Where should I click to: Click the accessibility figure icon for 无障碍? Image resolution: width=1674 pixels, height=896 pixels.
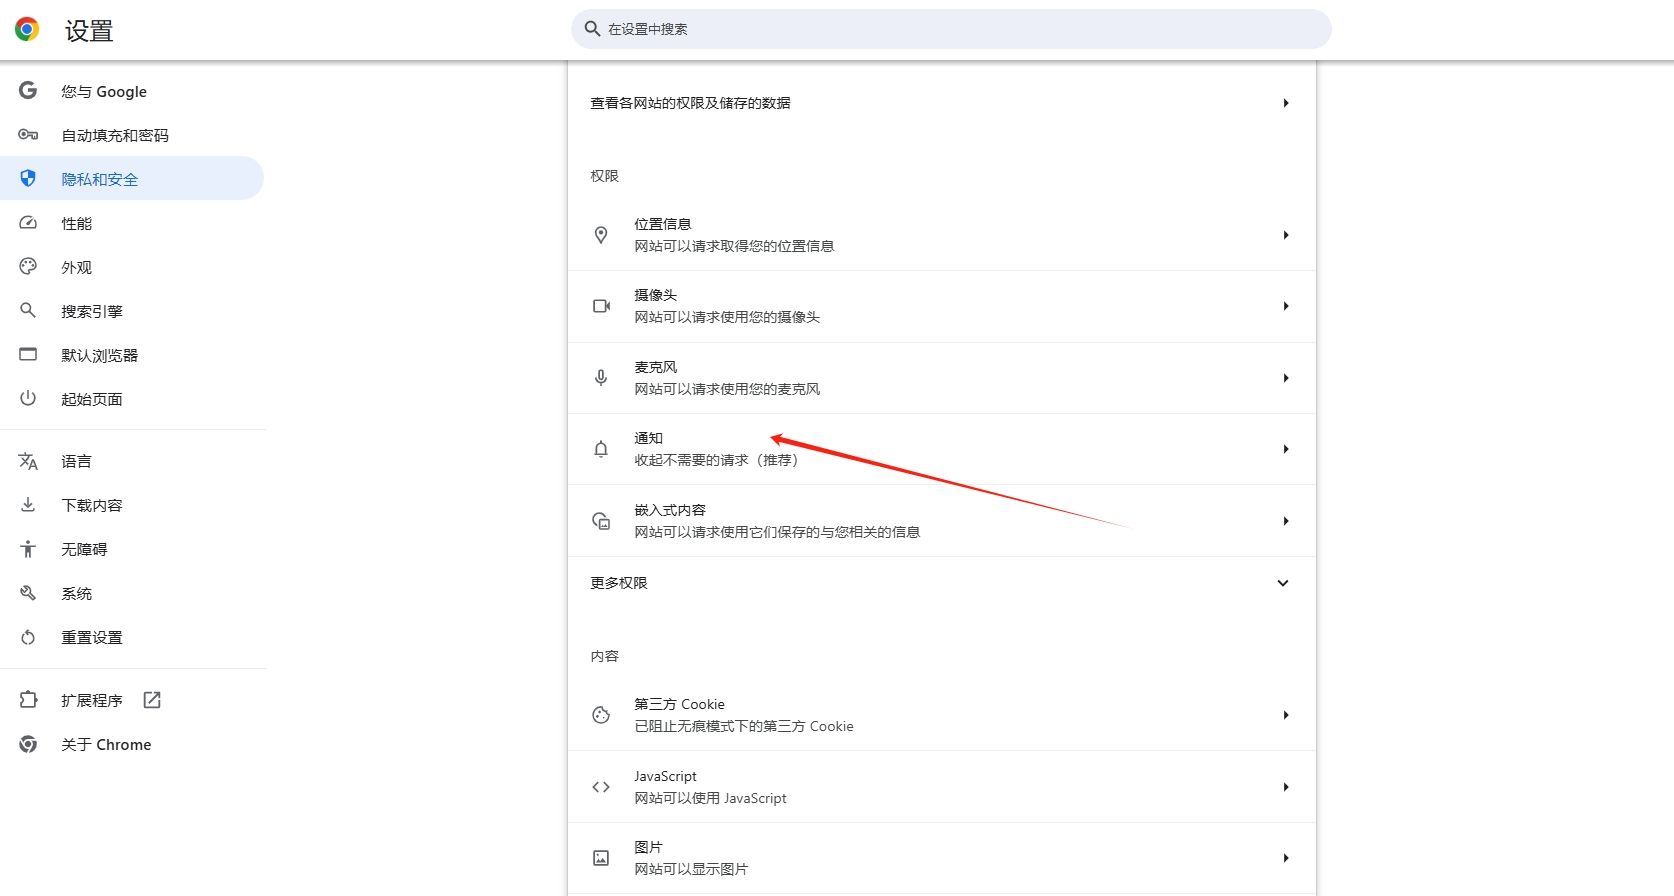pyautogui.click(x=28, y=549)
